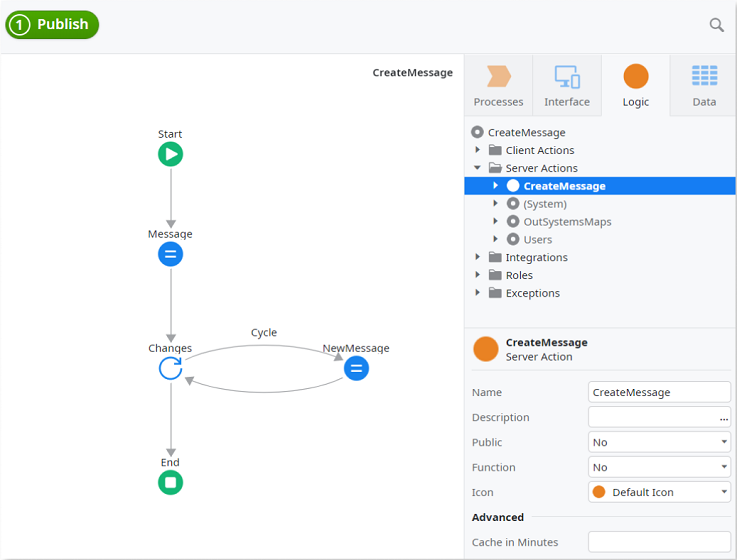Click the Server Action subtitle text

[539, 357]
